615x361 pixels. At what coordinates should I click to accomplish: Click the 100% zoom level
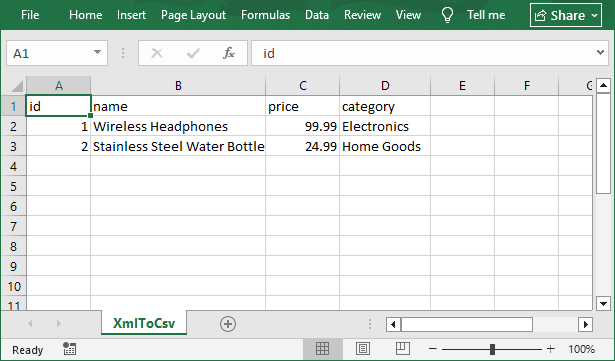[x=582, y=349]
